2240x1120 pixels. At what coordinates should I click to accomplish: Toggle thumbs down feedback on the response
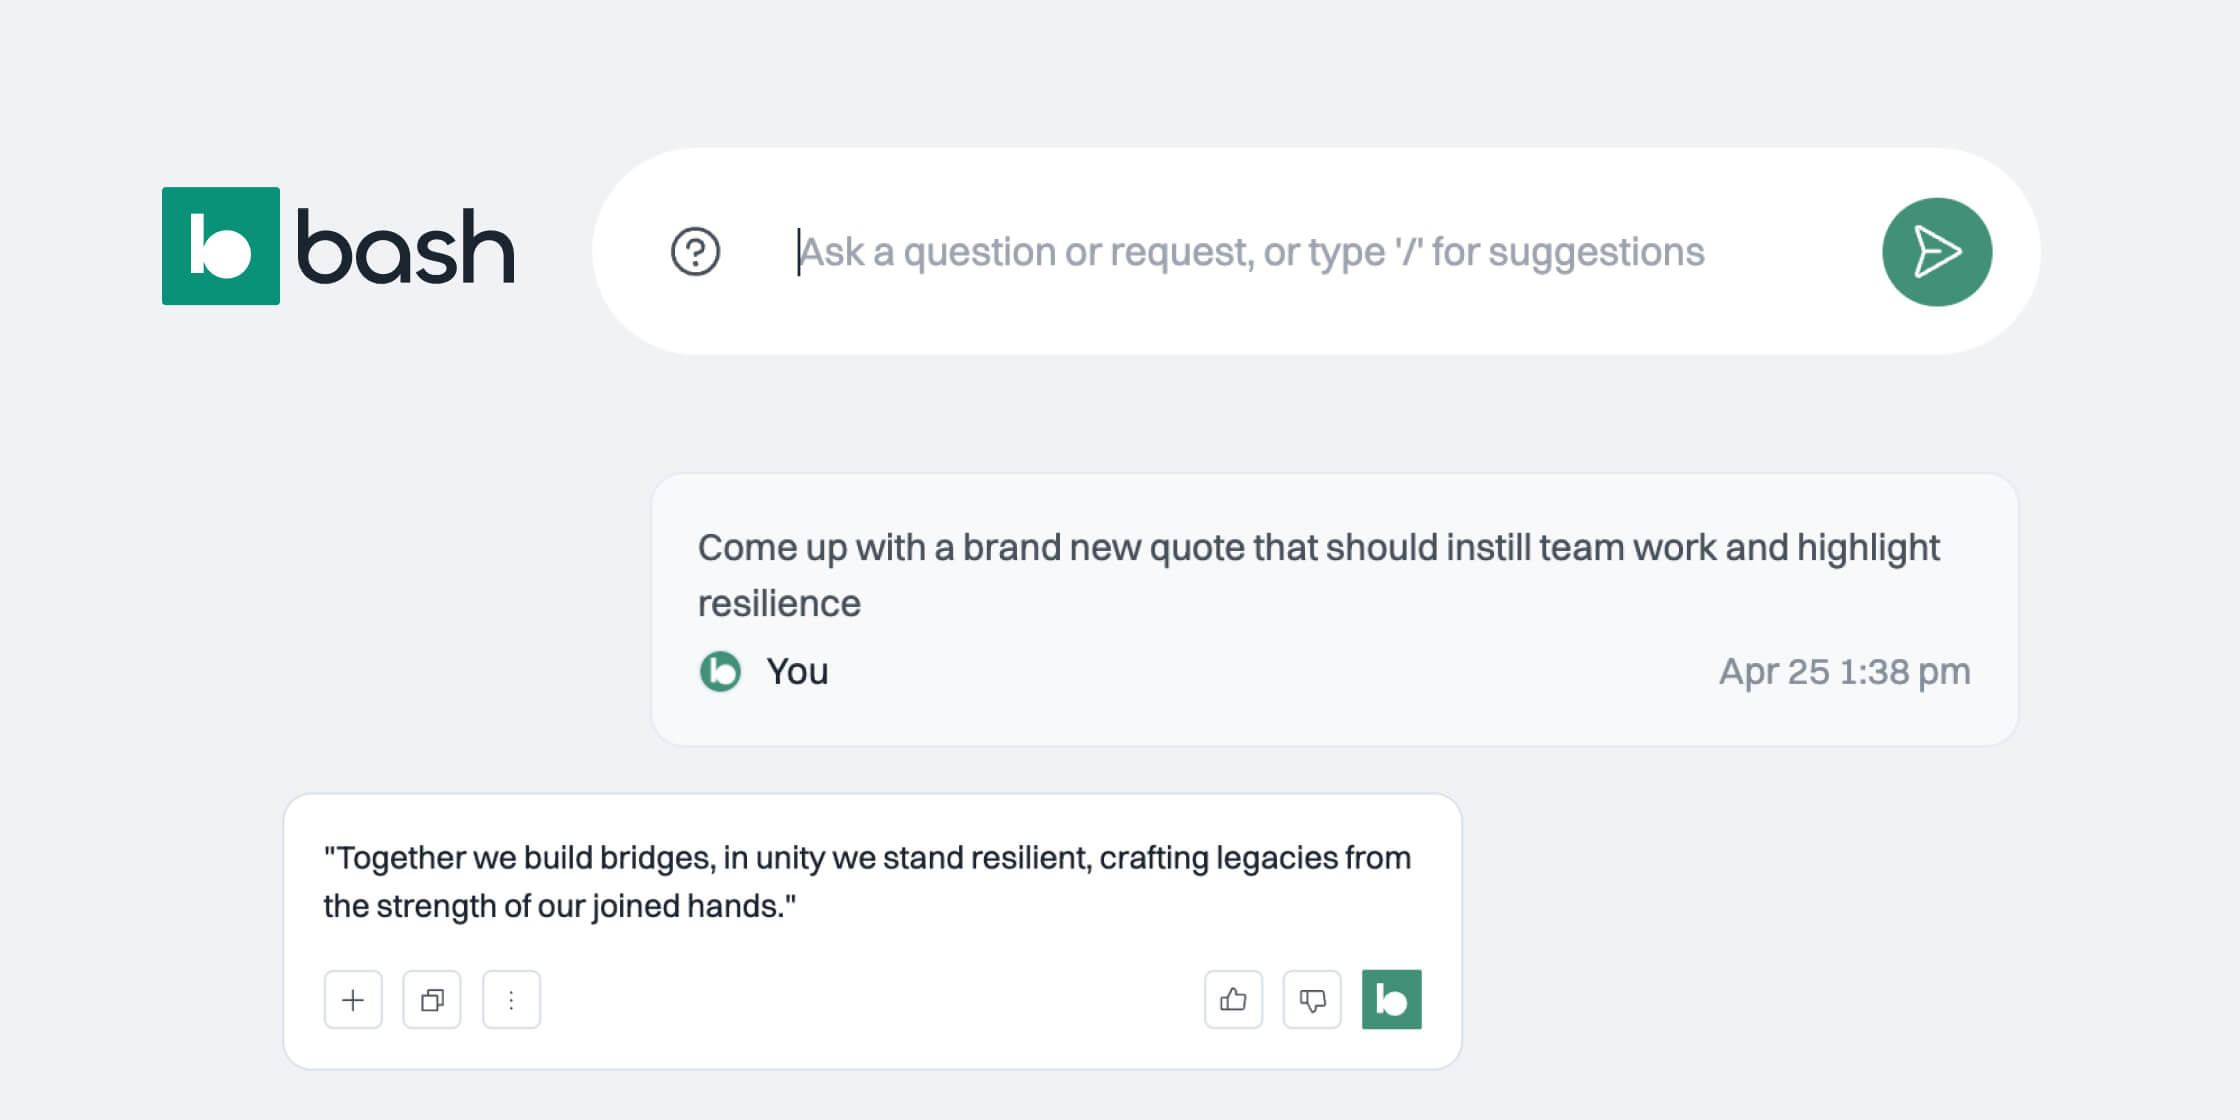[x=1312, y=999]
